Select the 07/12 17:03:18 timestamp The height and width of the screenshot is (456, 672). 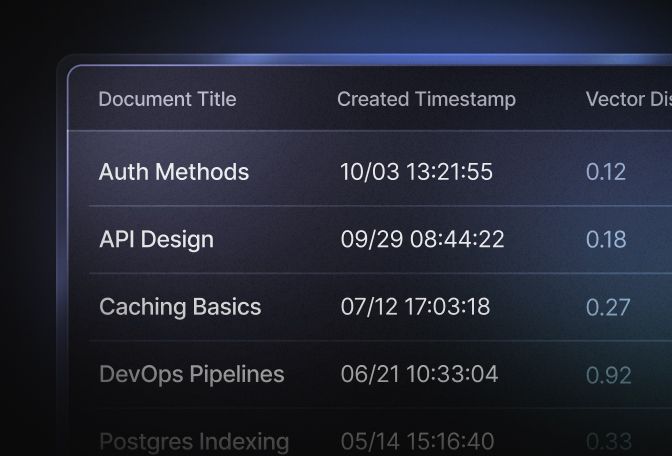click(415, 307)
